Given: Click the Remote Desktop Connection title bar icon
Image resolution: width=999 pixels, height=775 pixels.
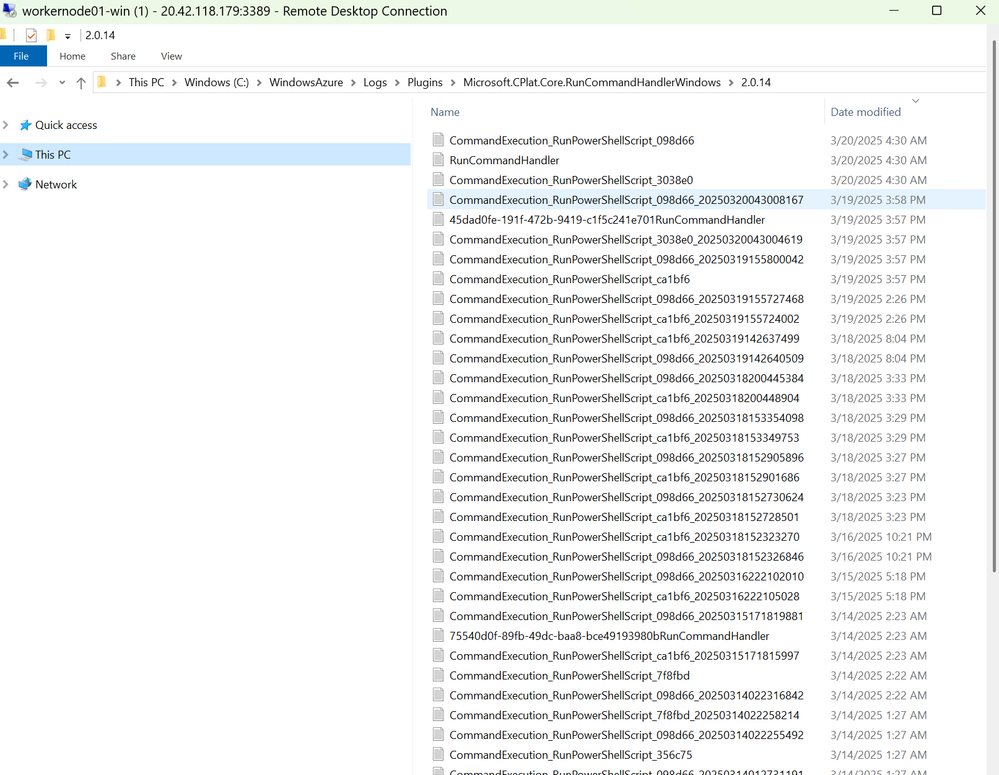Looking at the screenshot, I should click(10, 10).
